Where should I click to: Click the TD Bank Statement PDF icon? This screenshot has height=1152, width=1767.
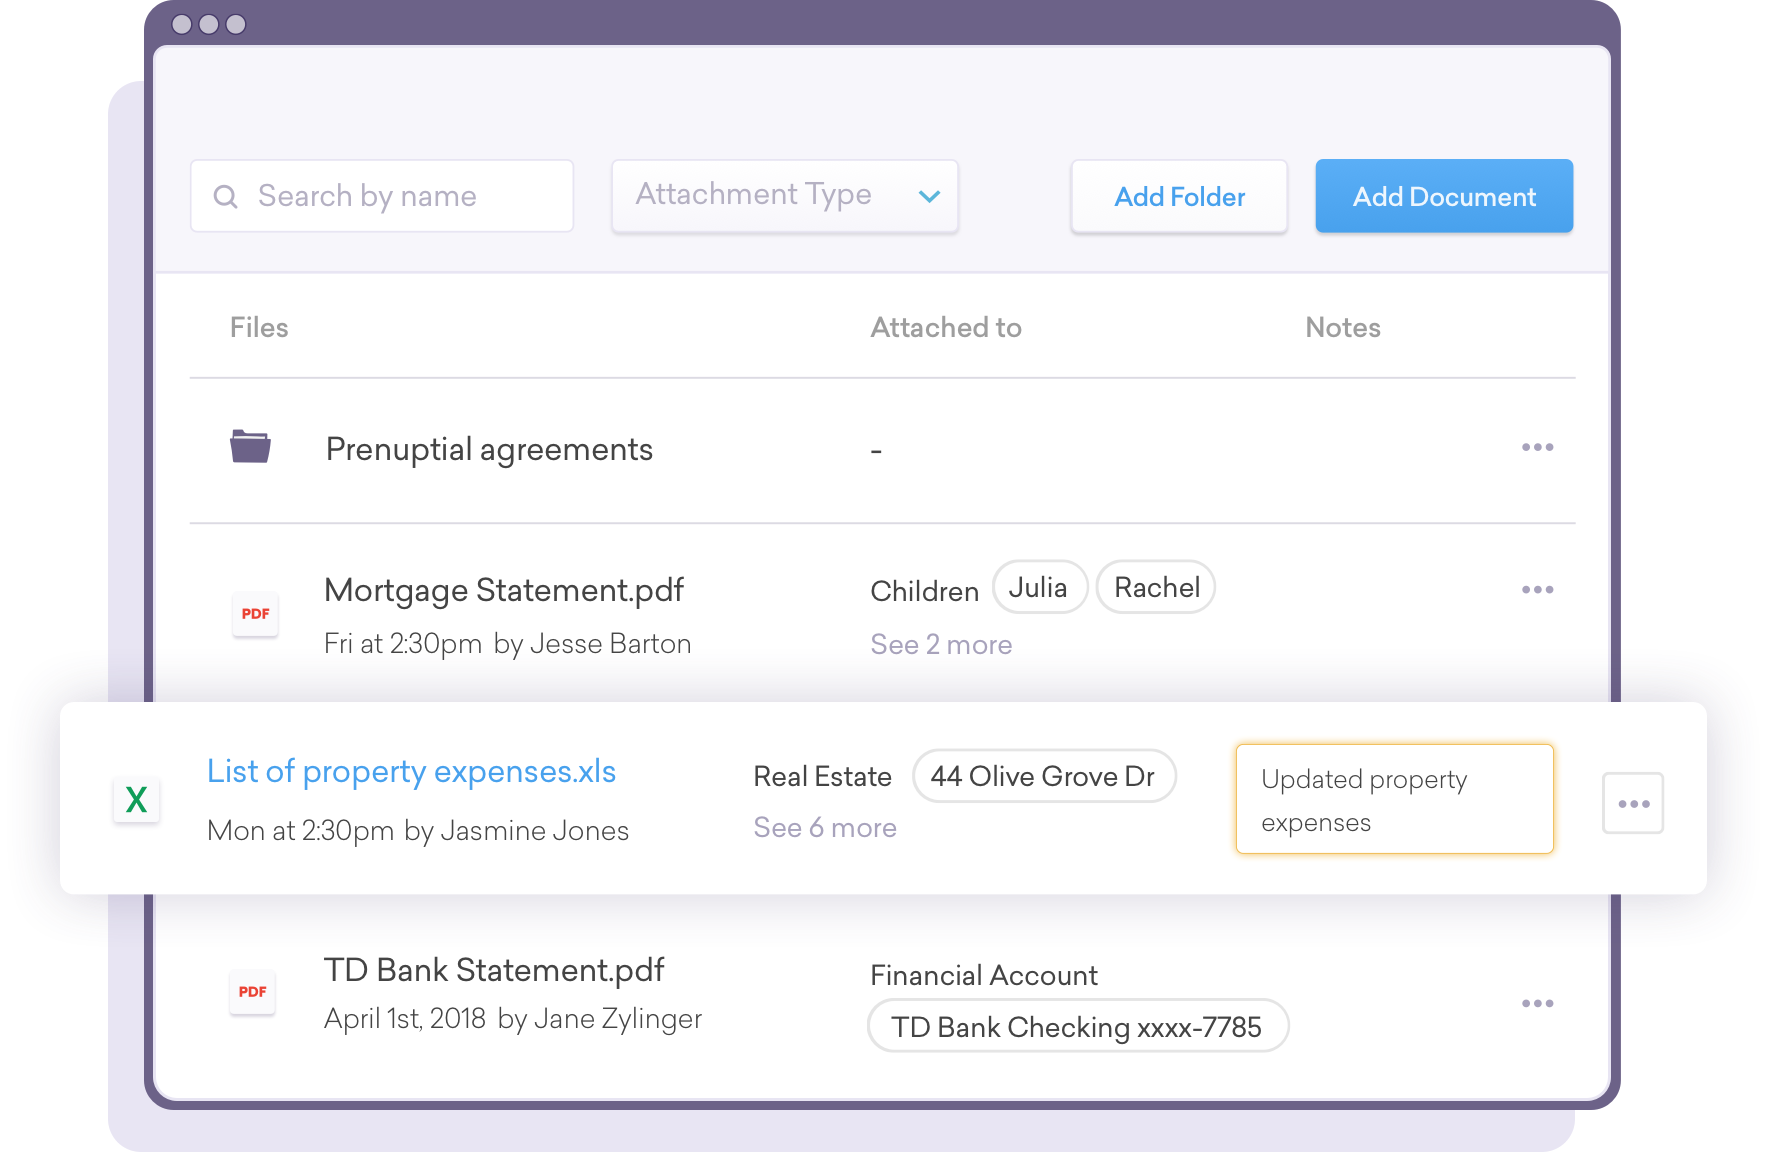pyautogui.click(x=252, y=992)
